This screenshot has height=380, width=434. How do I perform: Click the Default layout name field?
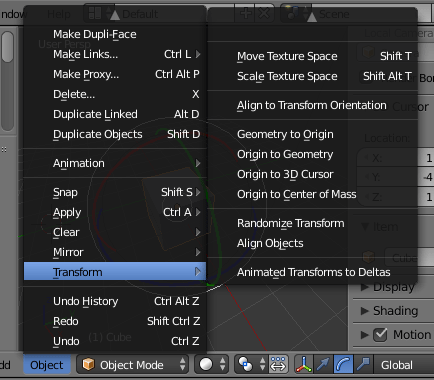(175, 14)
